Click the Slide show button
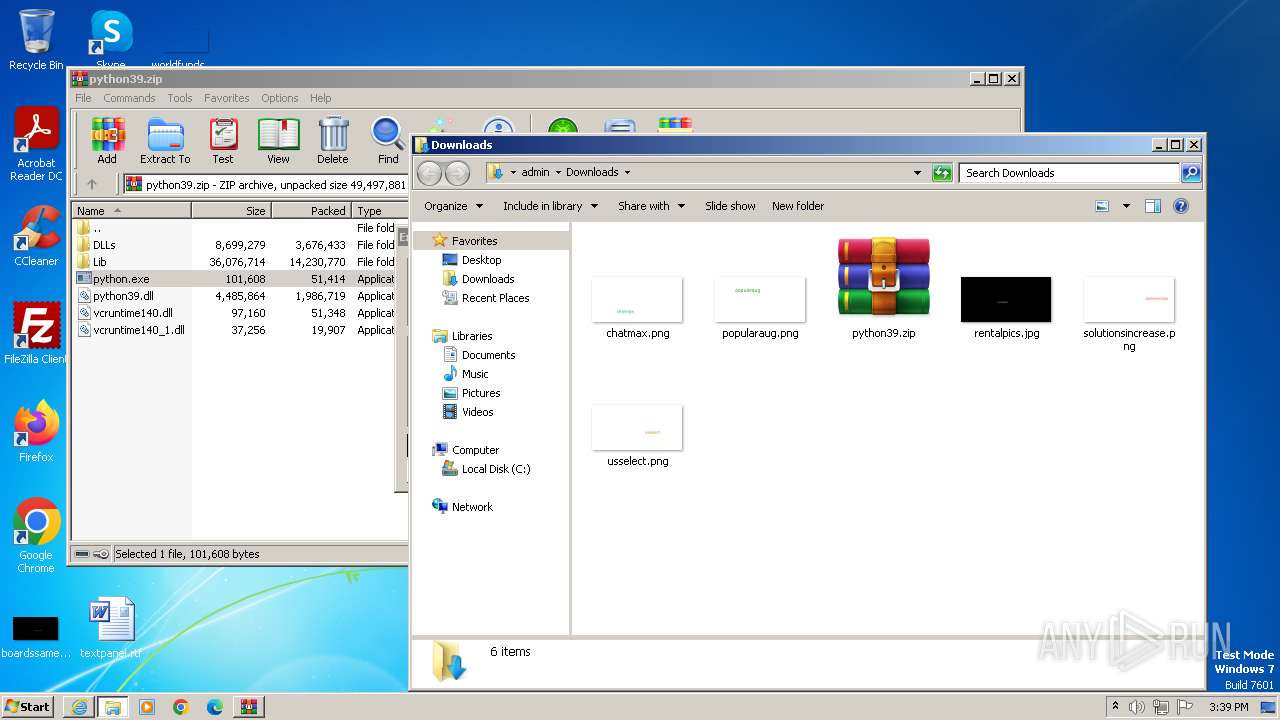Image resolution: width=1280 pixels, height=720 pixels. pyautogui.click(x=730, y=206)
